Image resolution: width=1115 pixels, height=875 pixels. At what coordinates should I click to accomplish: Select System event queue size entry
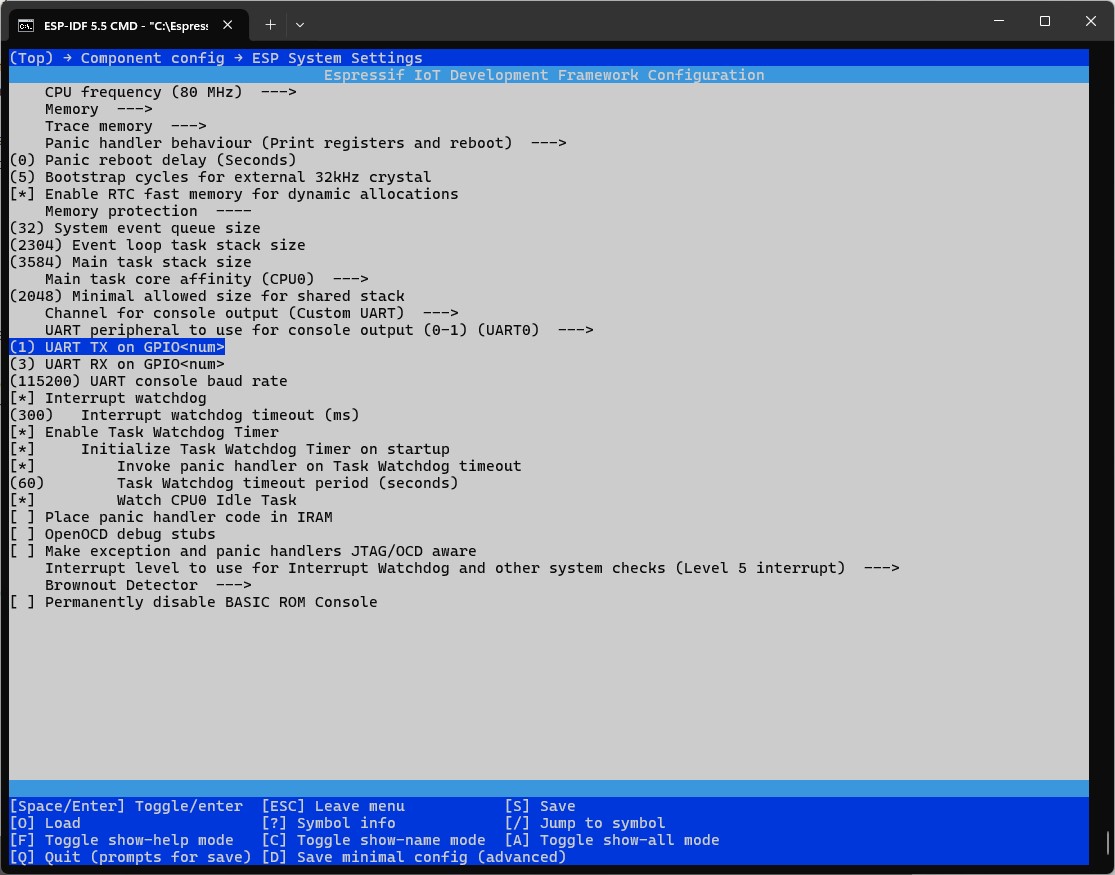135,228
